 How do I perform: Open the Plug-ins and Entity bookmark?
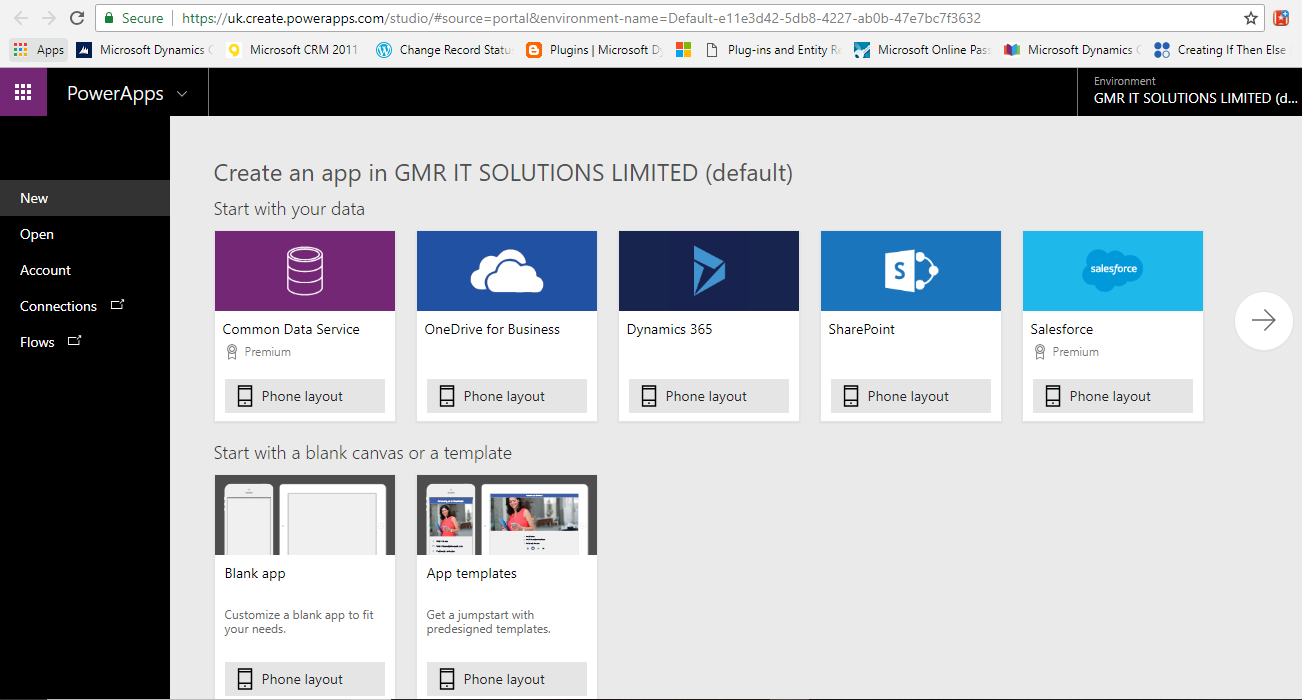(773, 50)
